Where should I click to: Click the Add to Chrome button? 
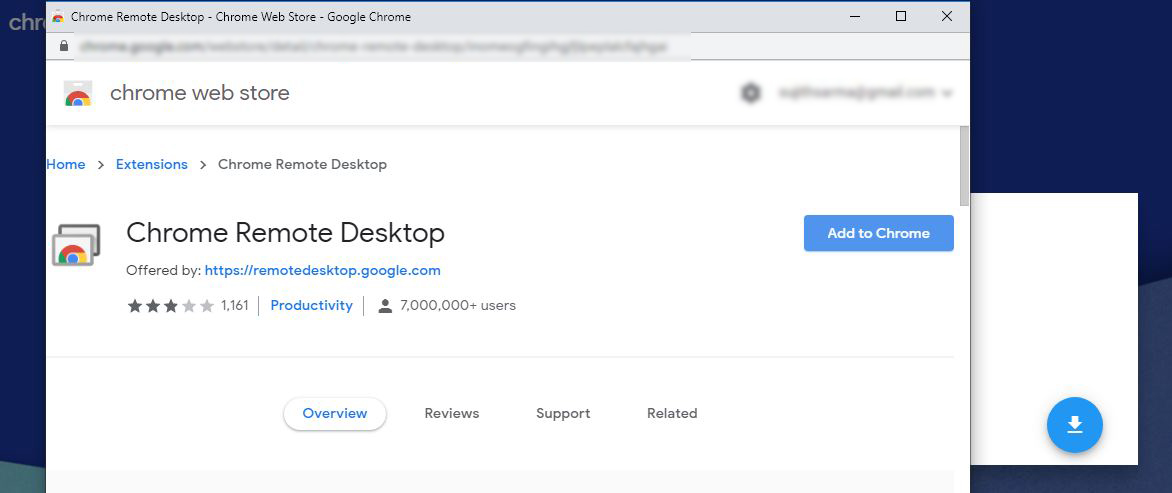pos(878,233)
